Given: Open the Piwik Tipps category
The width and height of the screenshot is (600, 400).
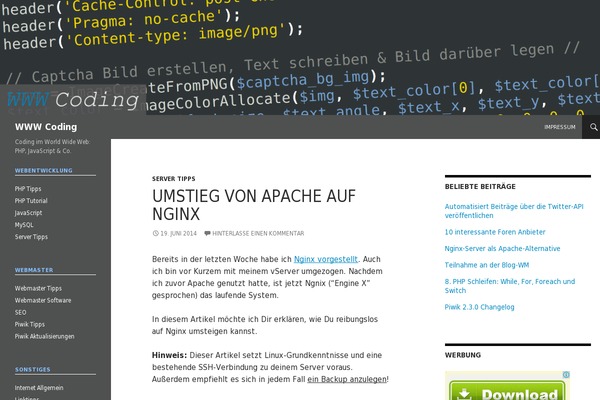Looking at the screenshot, I should (x=30, y=324).
